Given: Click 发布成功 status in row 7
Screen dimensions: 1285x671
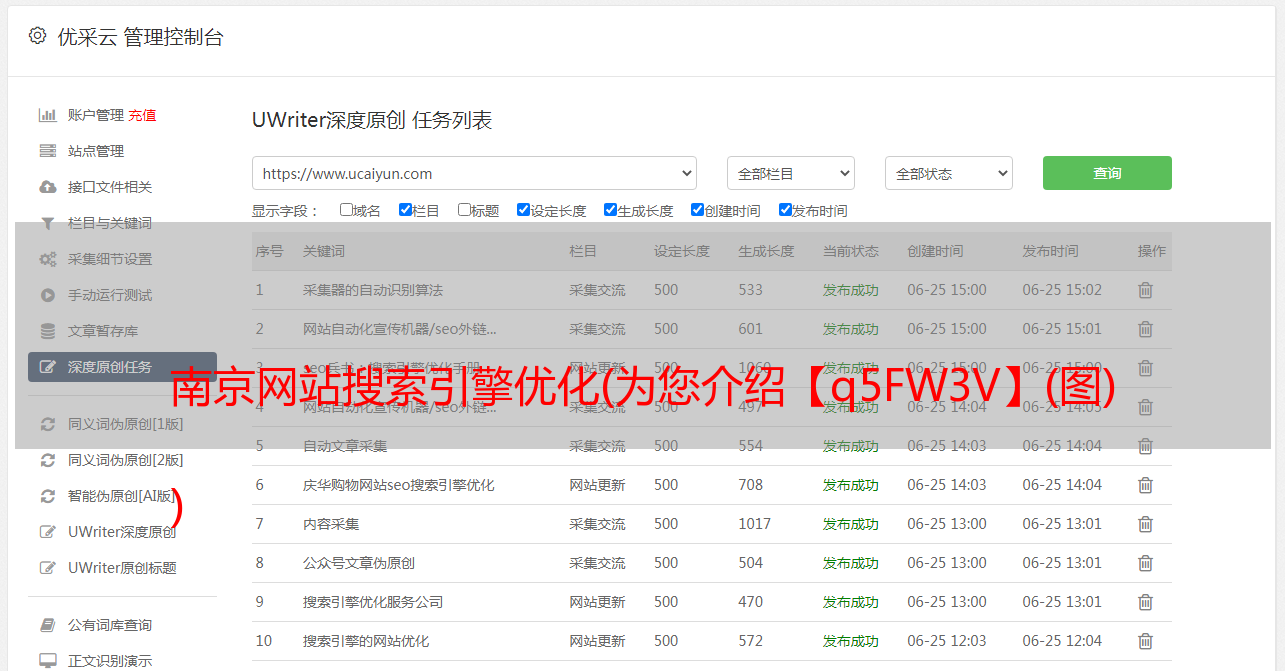Looking at the screenshot, I should tap(850, 524).
